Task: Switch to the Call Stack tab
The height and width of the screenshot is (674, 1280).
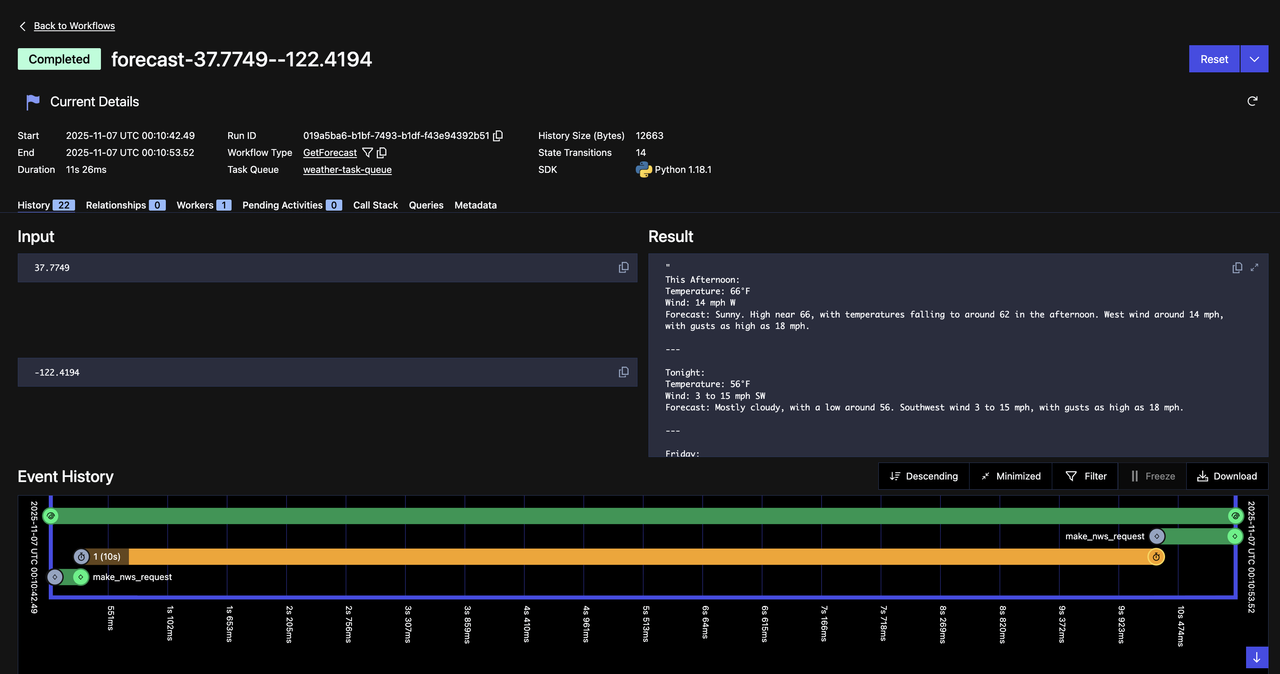Action: pyautogui.click(x=375, y=205)
